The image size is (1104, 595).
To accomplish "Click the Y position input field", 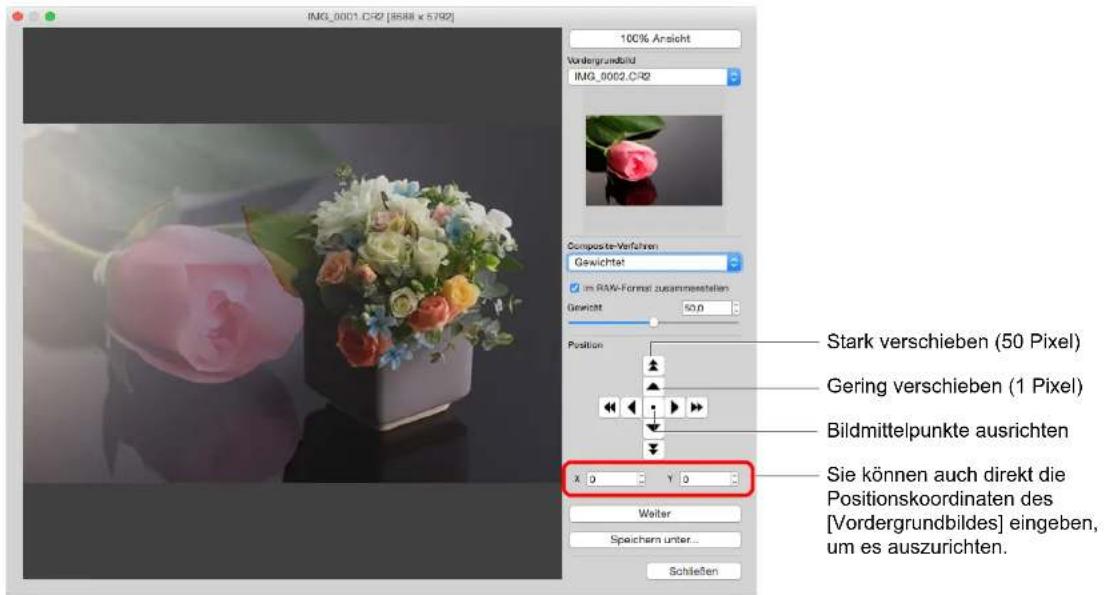I will 705,479.
